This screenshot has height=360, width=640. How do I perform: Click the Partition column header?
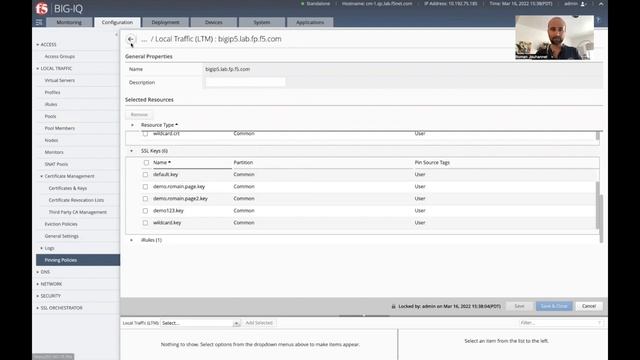click(x=243, y=162)
